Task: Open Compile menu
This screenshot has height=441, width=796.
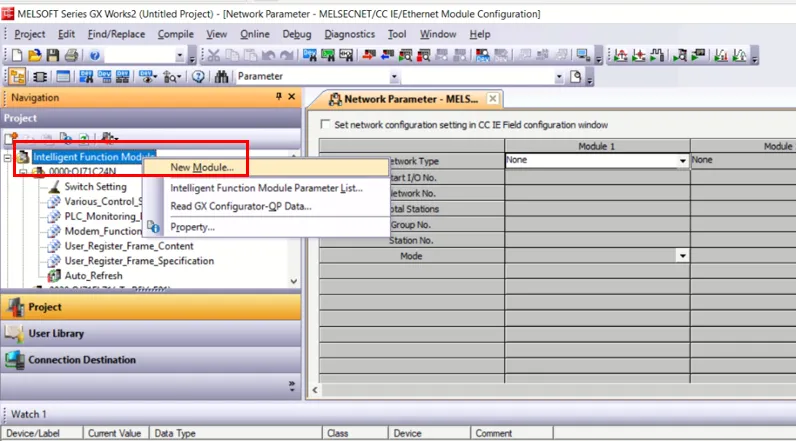Action: 175,34
